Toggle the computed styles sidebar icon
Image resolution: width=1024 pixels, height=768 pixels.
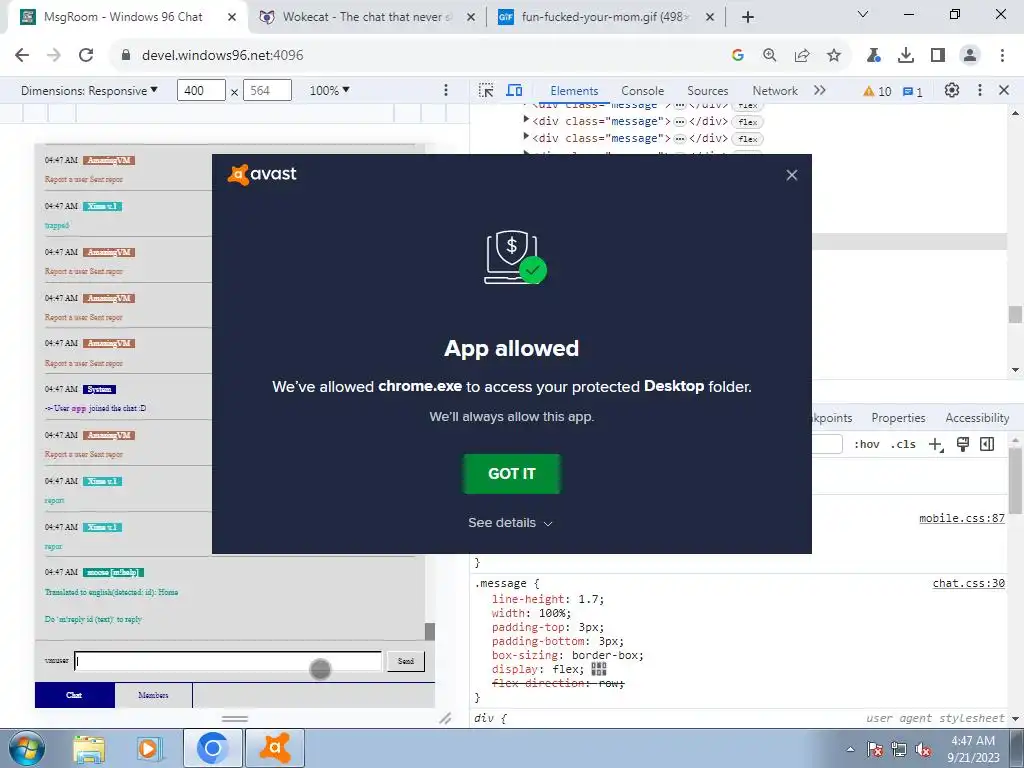click(987, 445)
